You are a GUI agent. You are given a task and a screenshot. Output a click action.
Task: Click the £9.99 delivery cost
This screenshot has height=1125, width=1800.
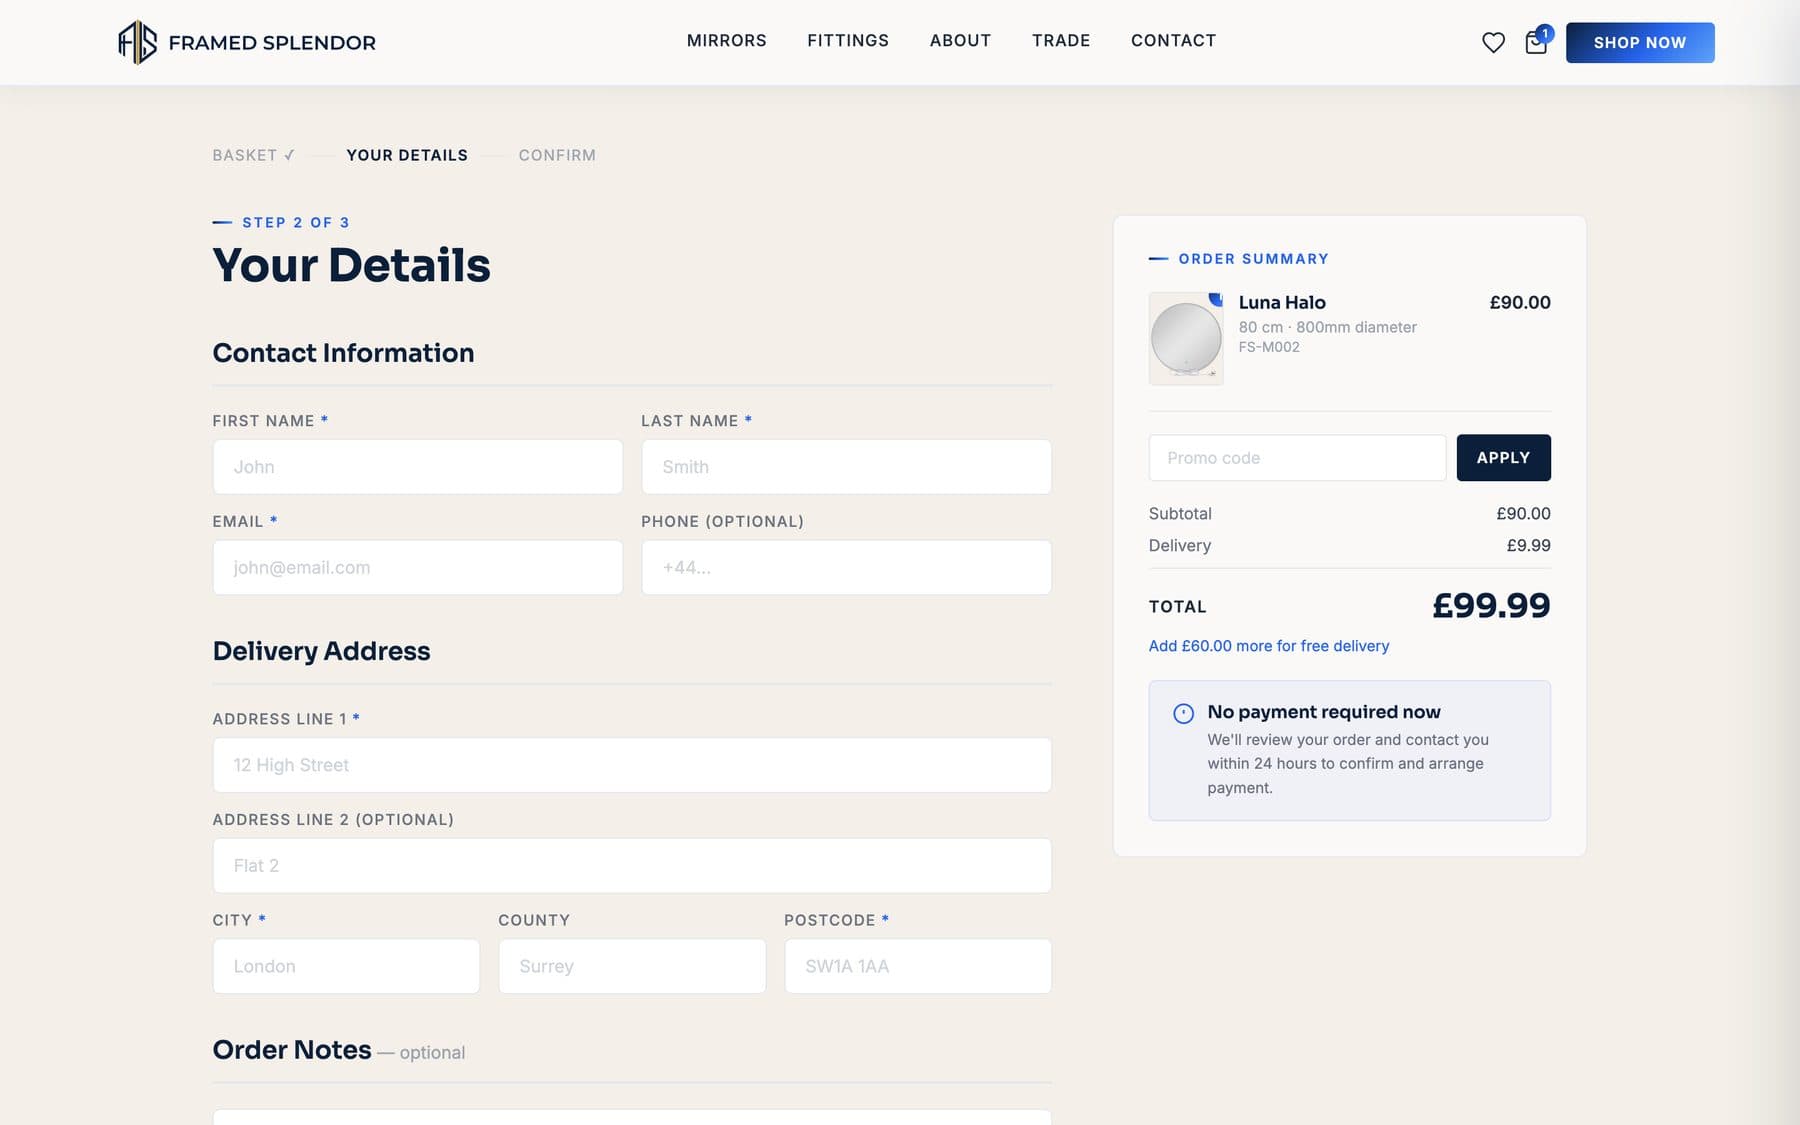pos(1528,546)
